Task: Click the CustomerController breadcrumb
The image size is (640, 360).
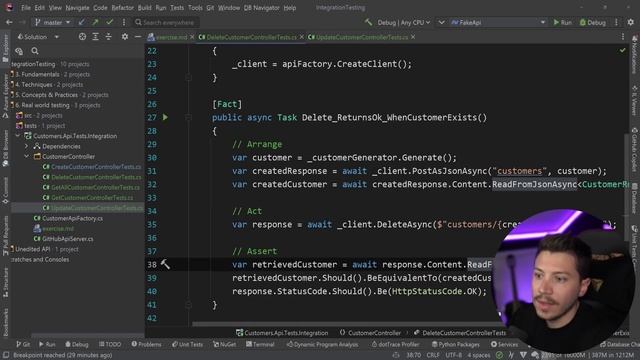Action: [x=370, y=333]
